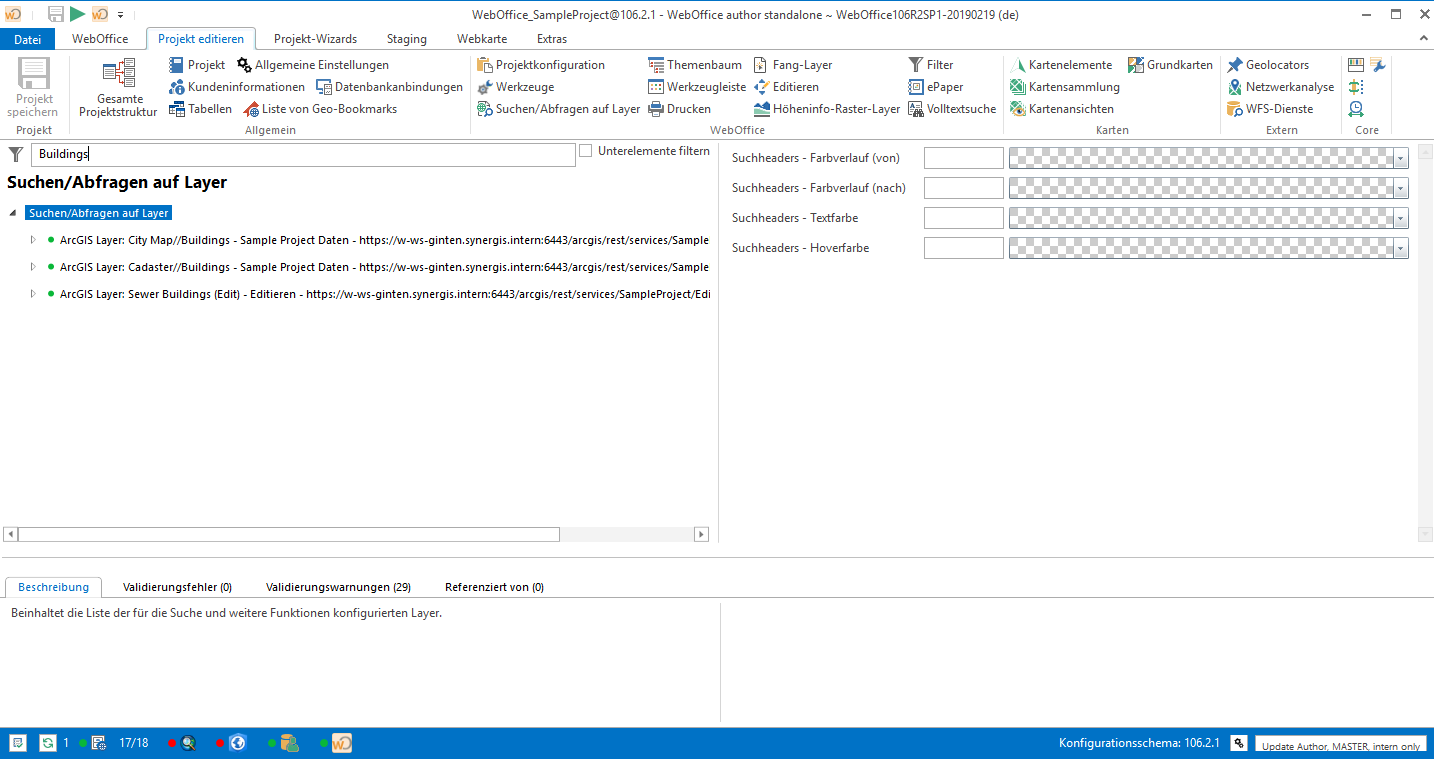Click the Update Author, MASTER, intern only link
Screen dimensions: 1434x759
coord(1340,744)
